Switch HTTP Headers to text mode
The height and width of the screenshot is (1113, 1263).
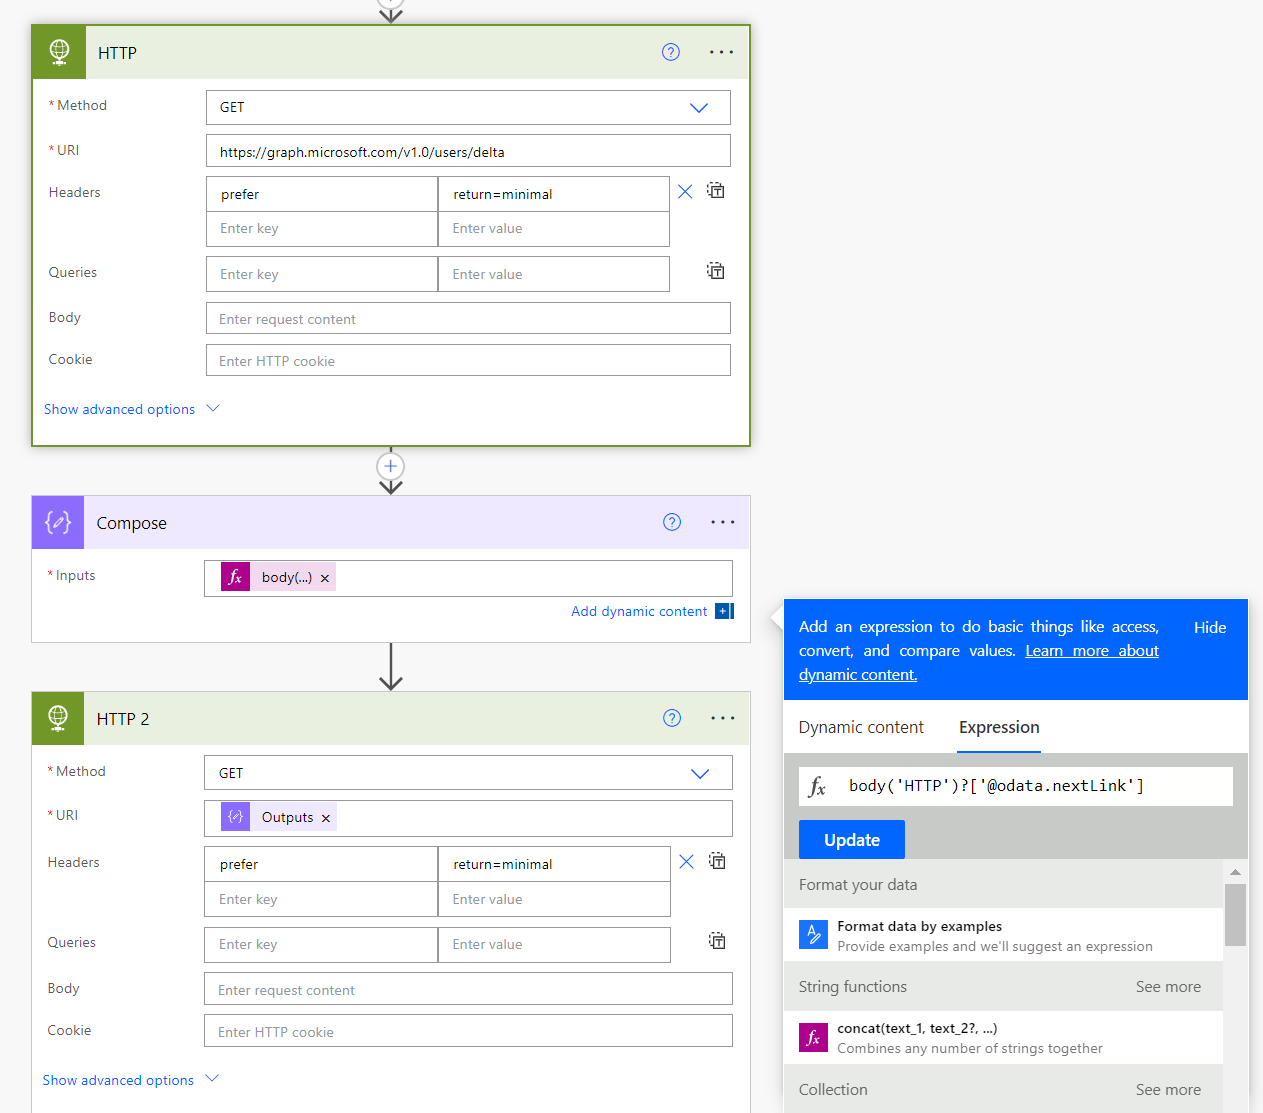[x=716, y=190]
